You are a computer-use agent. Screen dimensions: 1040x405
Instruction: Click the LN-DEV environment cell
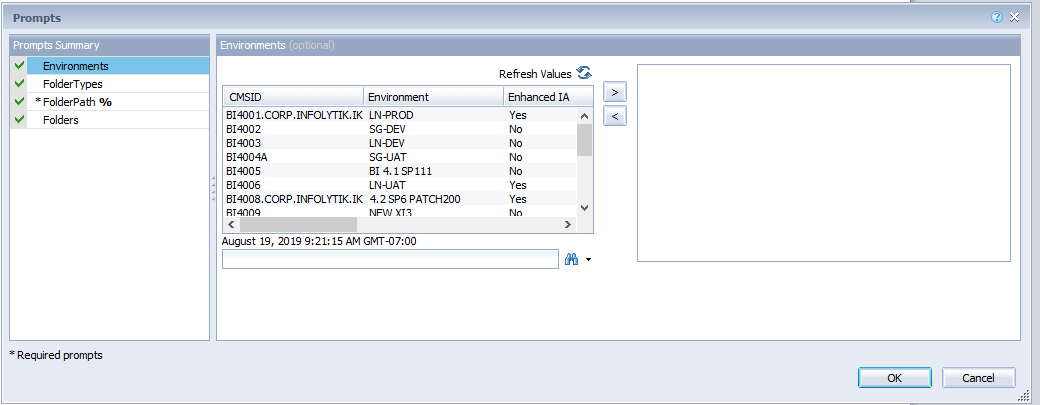click(x=387, y=143)
